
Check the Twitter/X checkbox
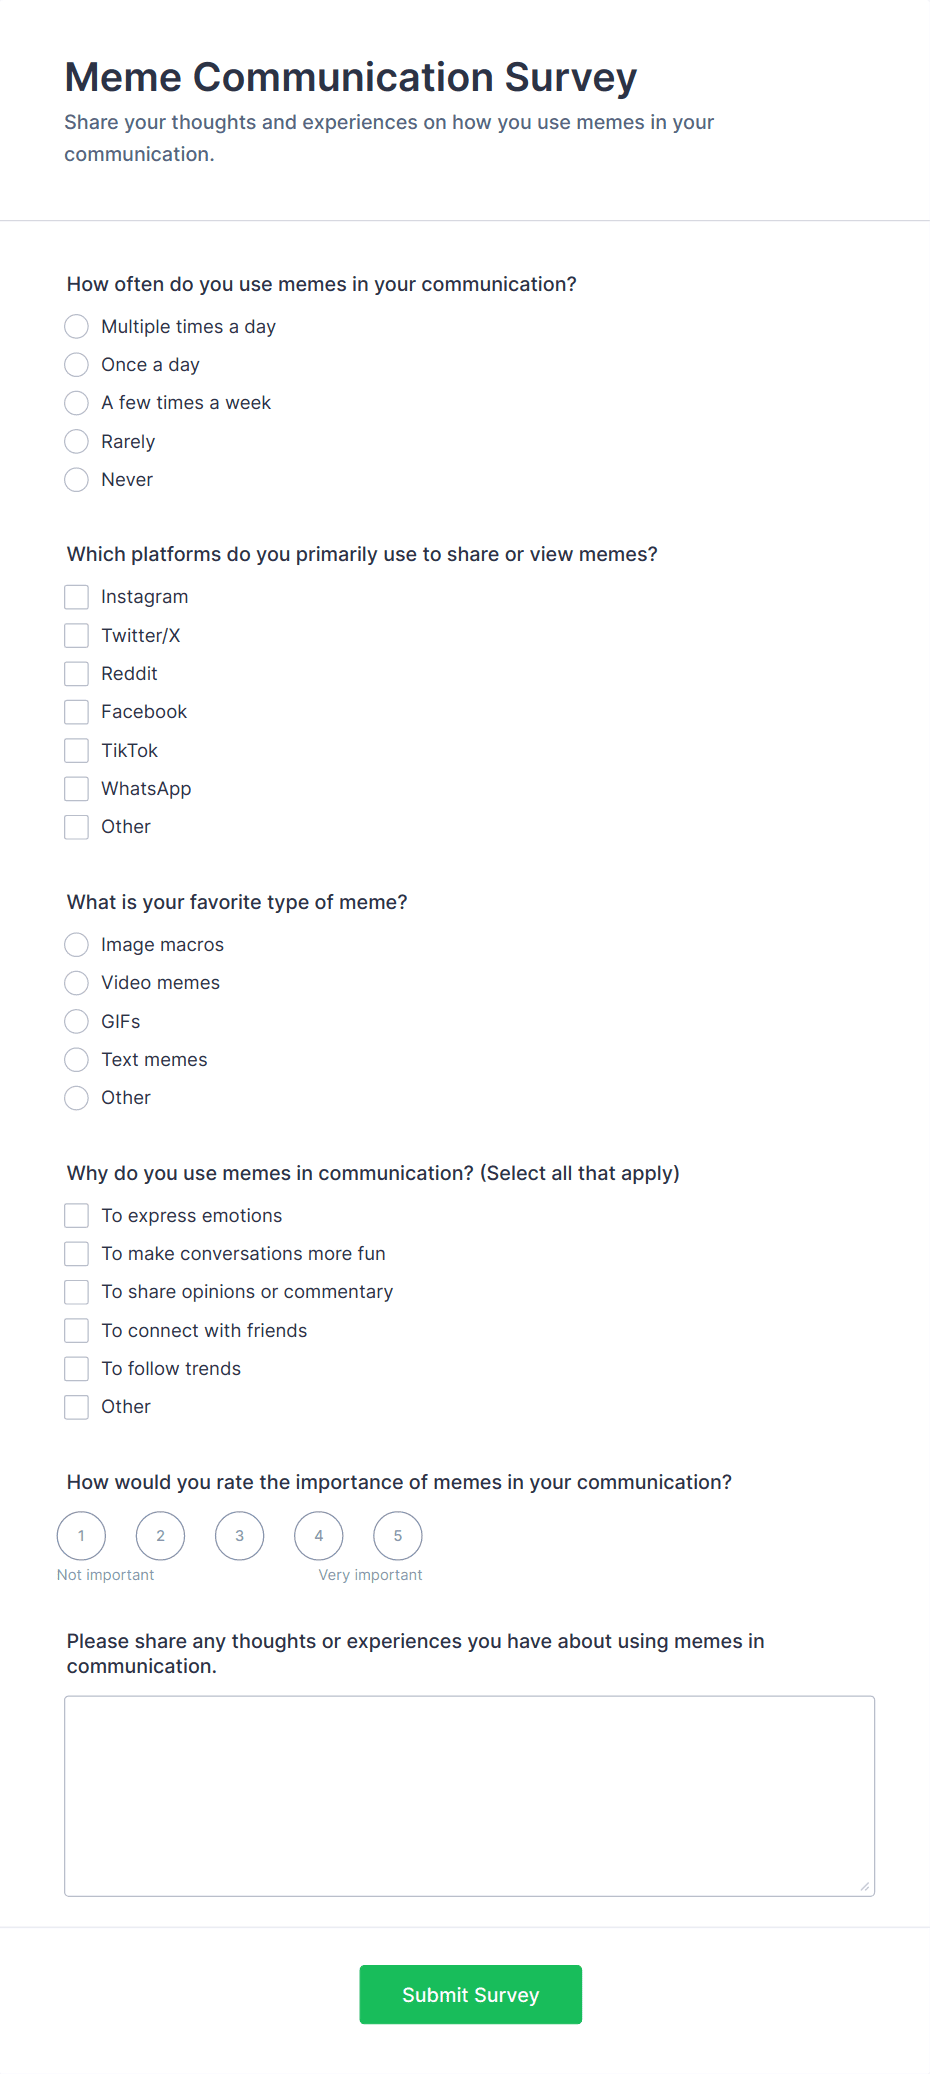coord(76,635)
